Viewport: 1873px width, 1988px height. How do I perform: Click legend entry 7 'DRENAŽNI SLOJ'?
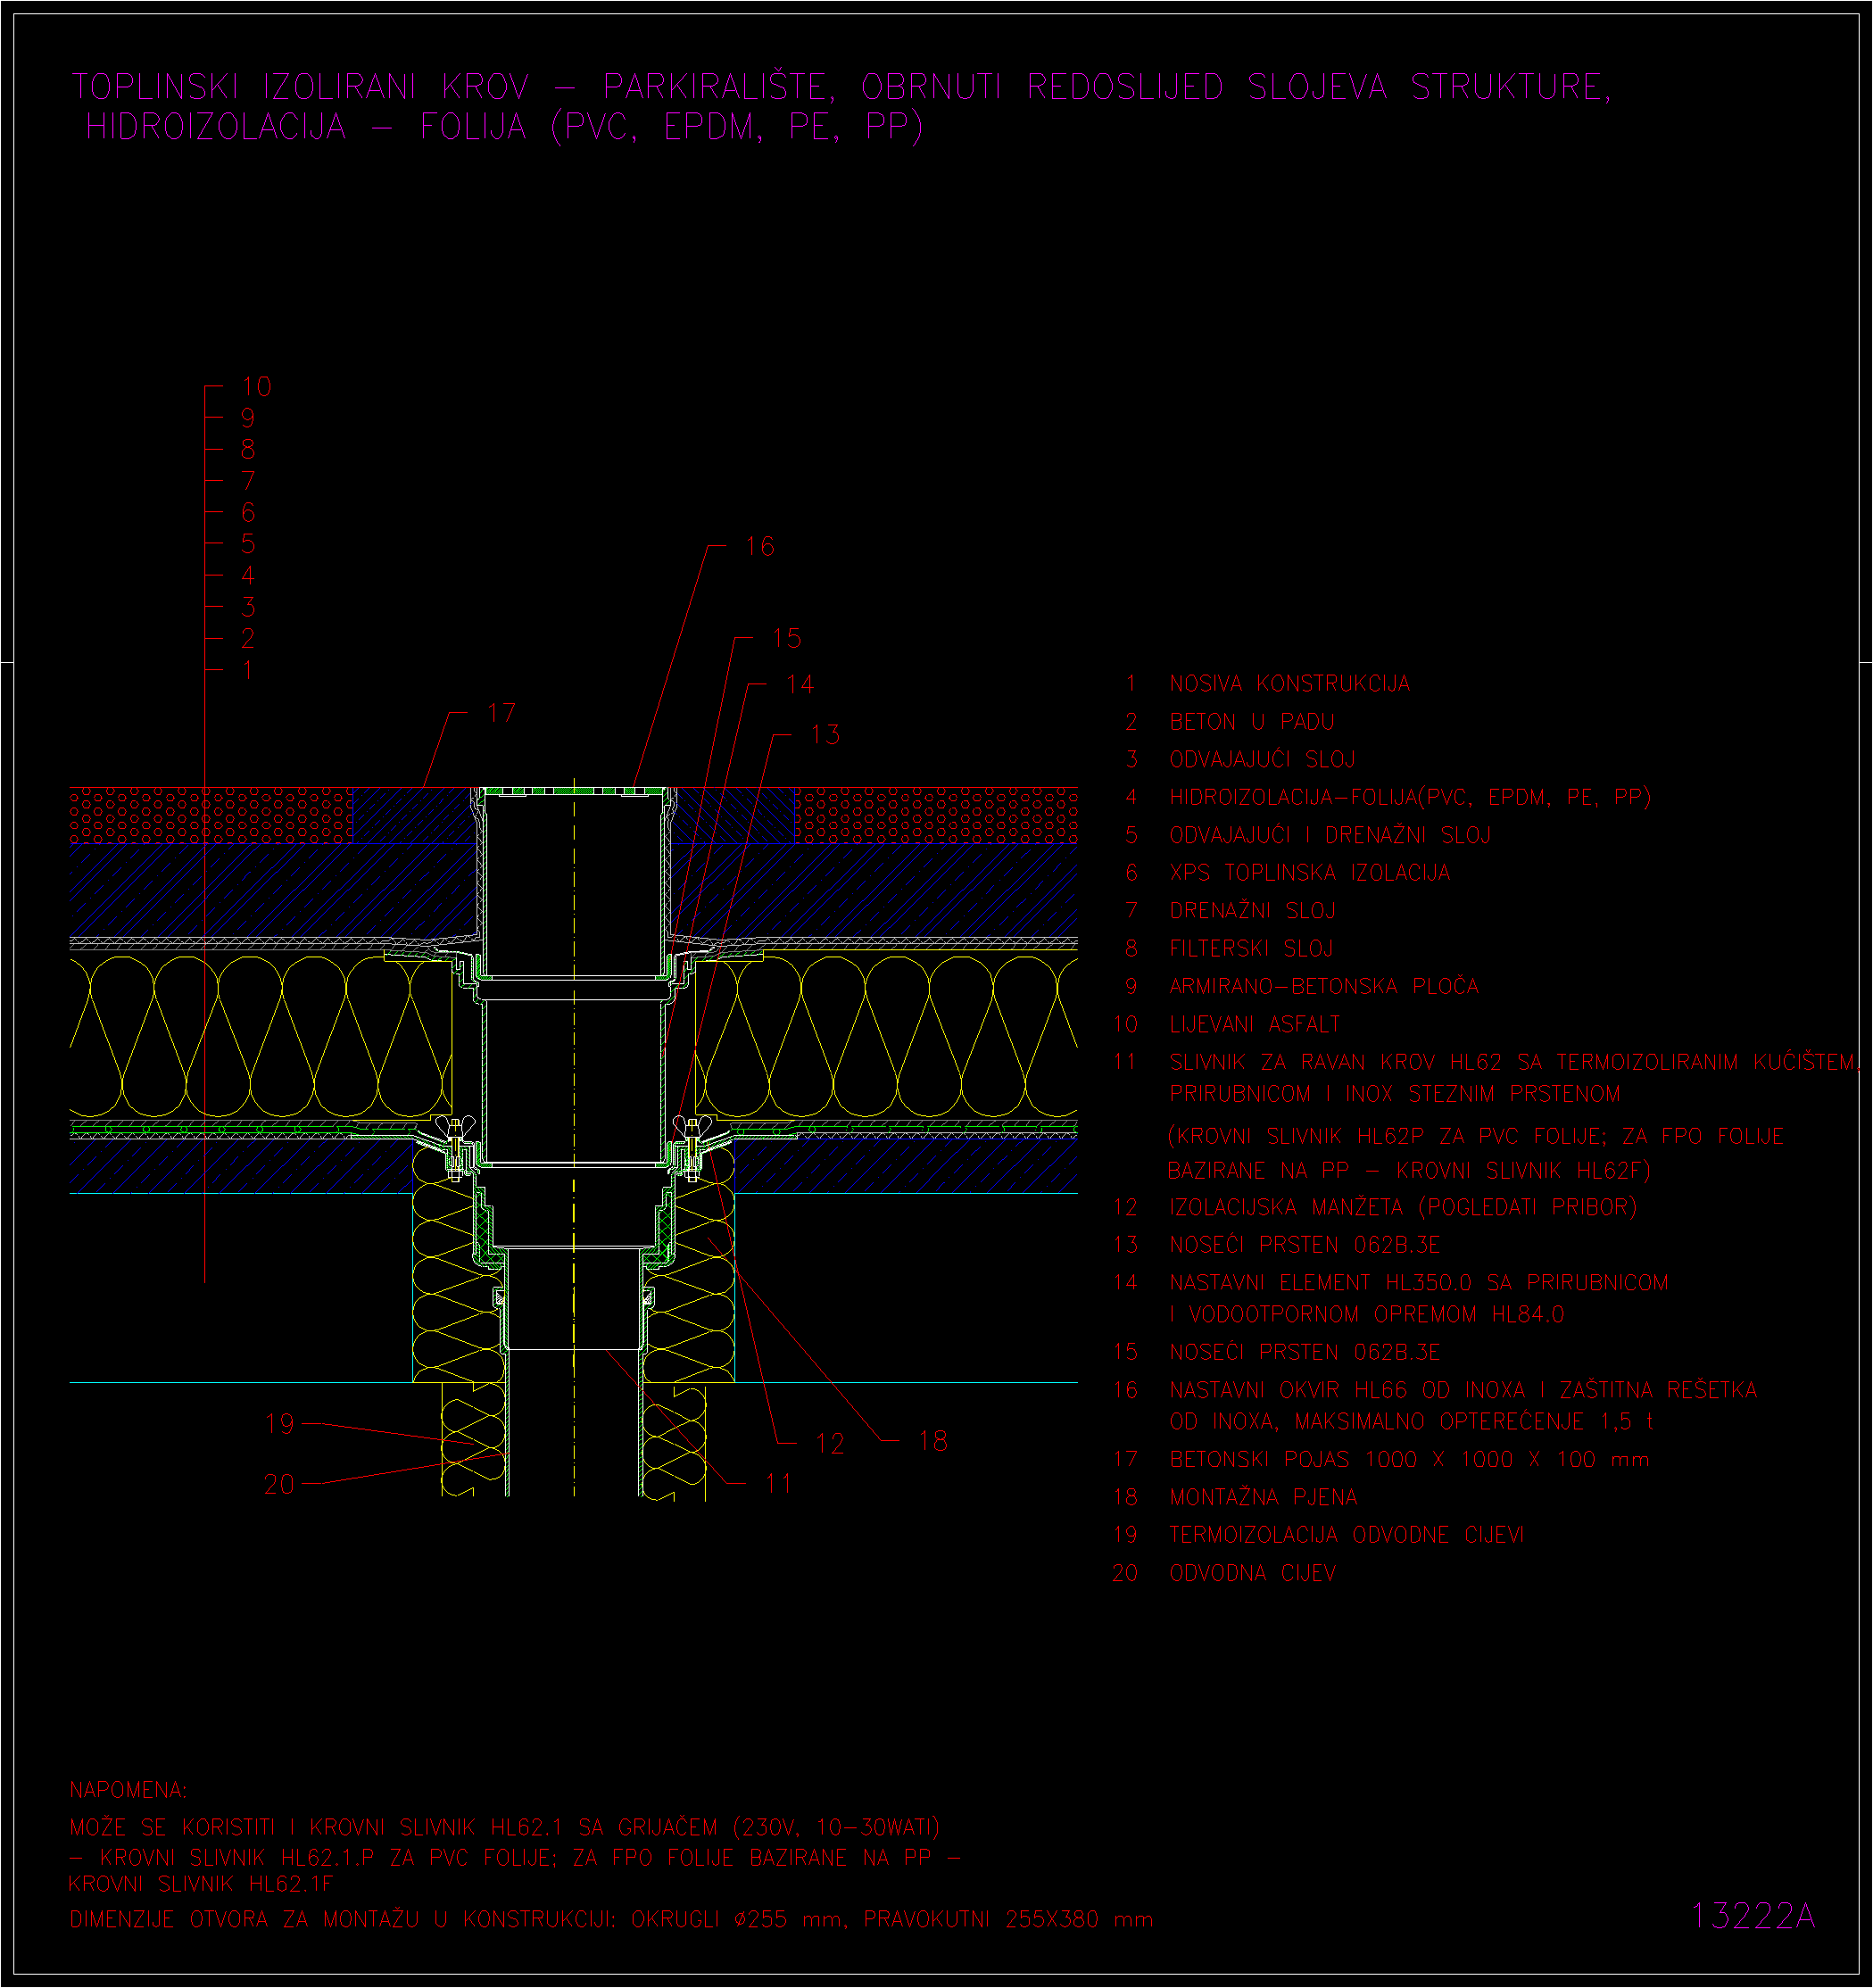[x=1252, y=911]
